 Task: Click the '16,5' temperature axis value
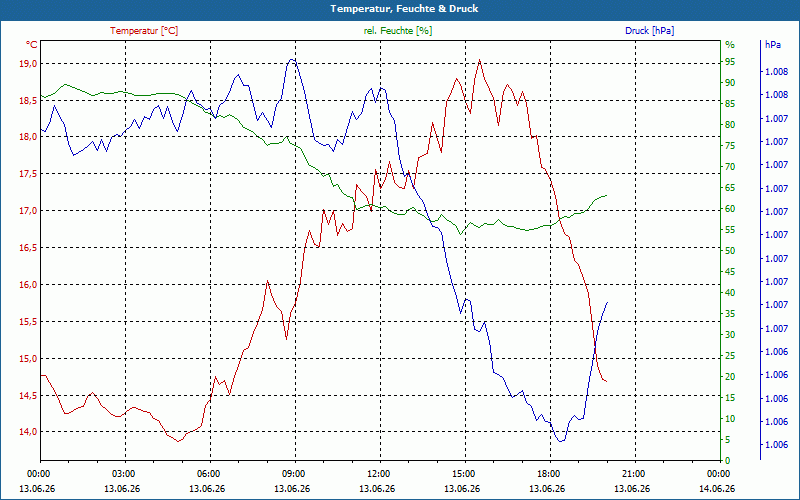pyautogui.click(x=28, y=248)
